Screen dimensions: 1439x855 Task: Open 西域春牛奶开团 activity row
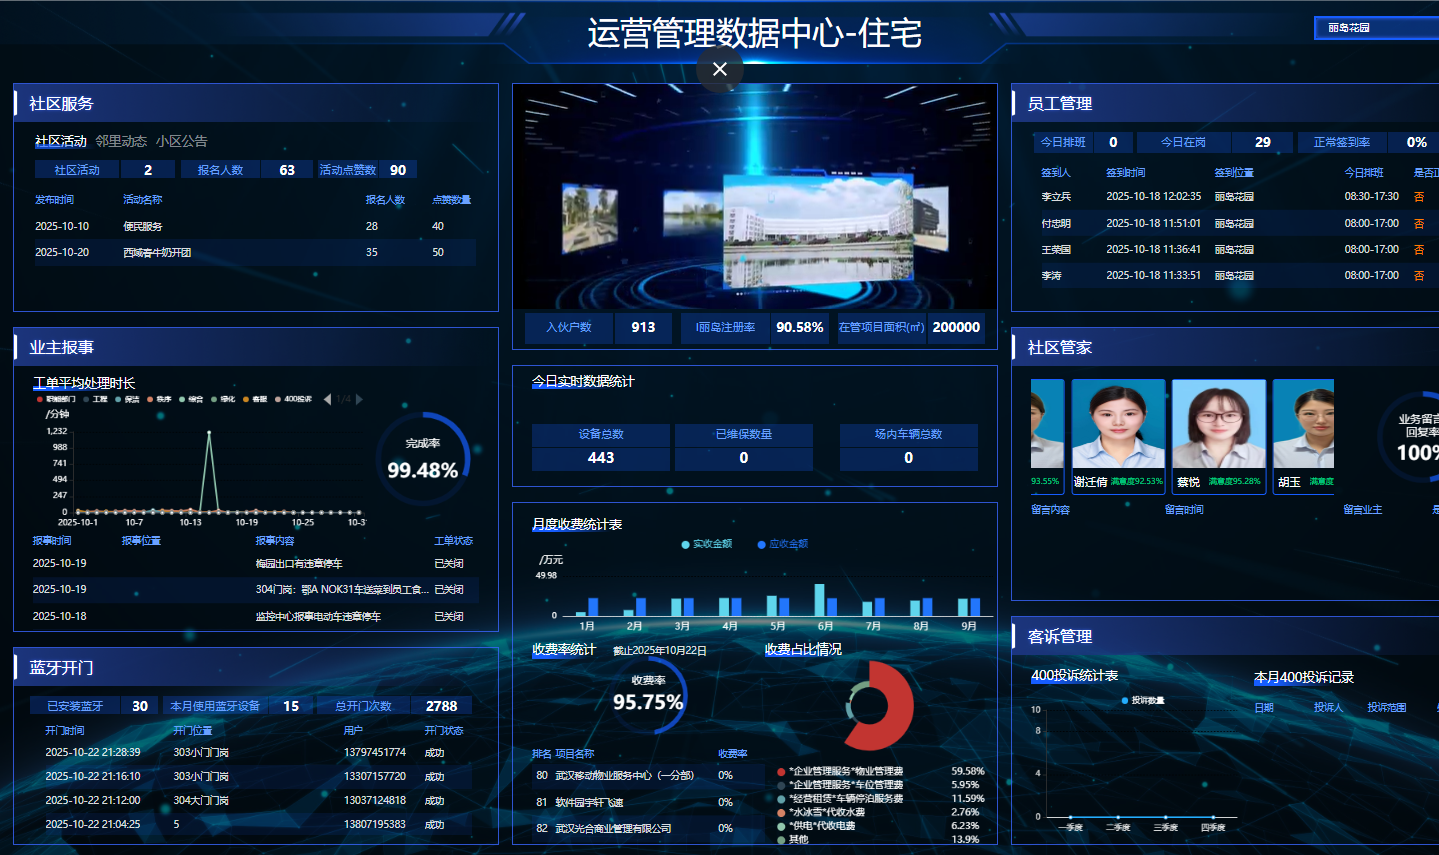click(157, 253)
